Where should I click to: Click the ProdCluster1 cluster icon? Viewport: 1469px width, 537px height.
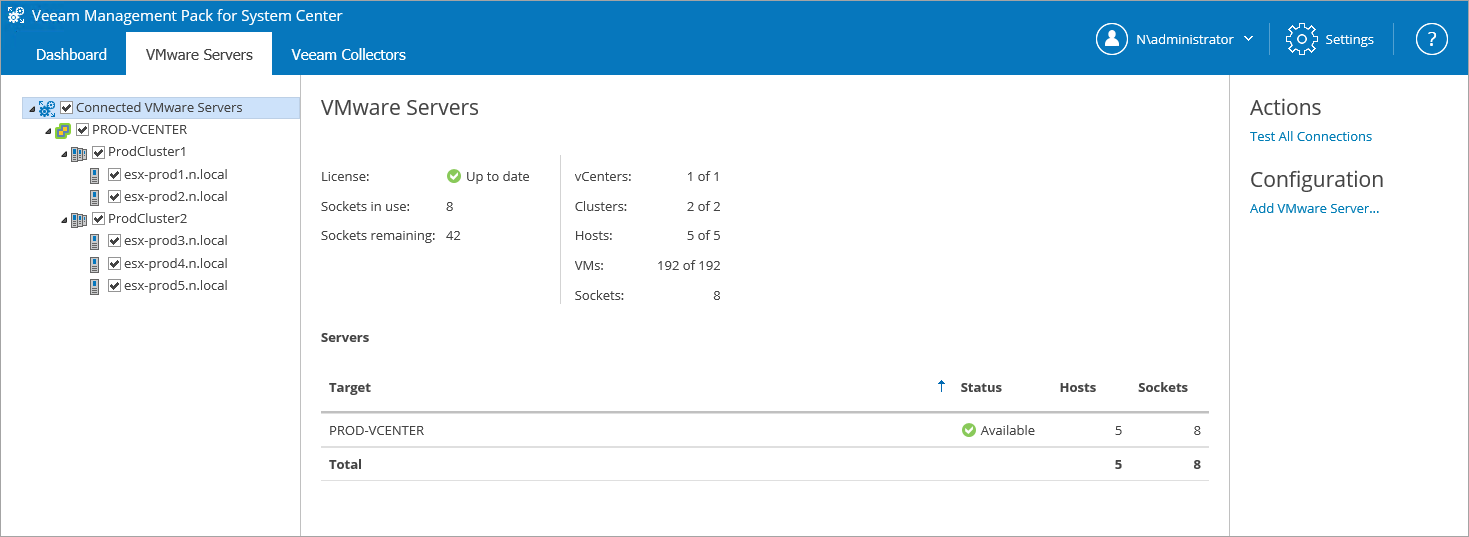pos(79,152)
